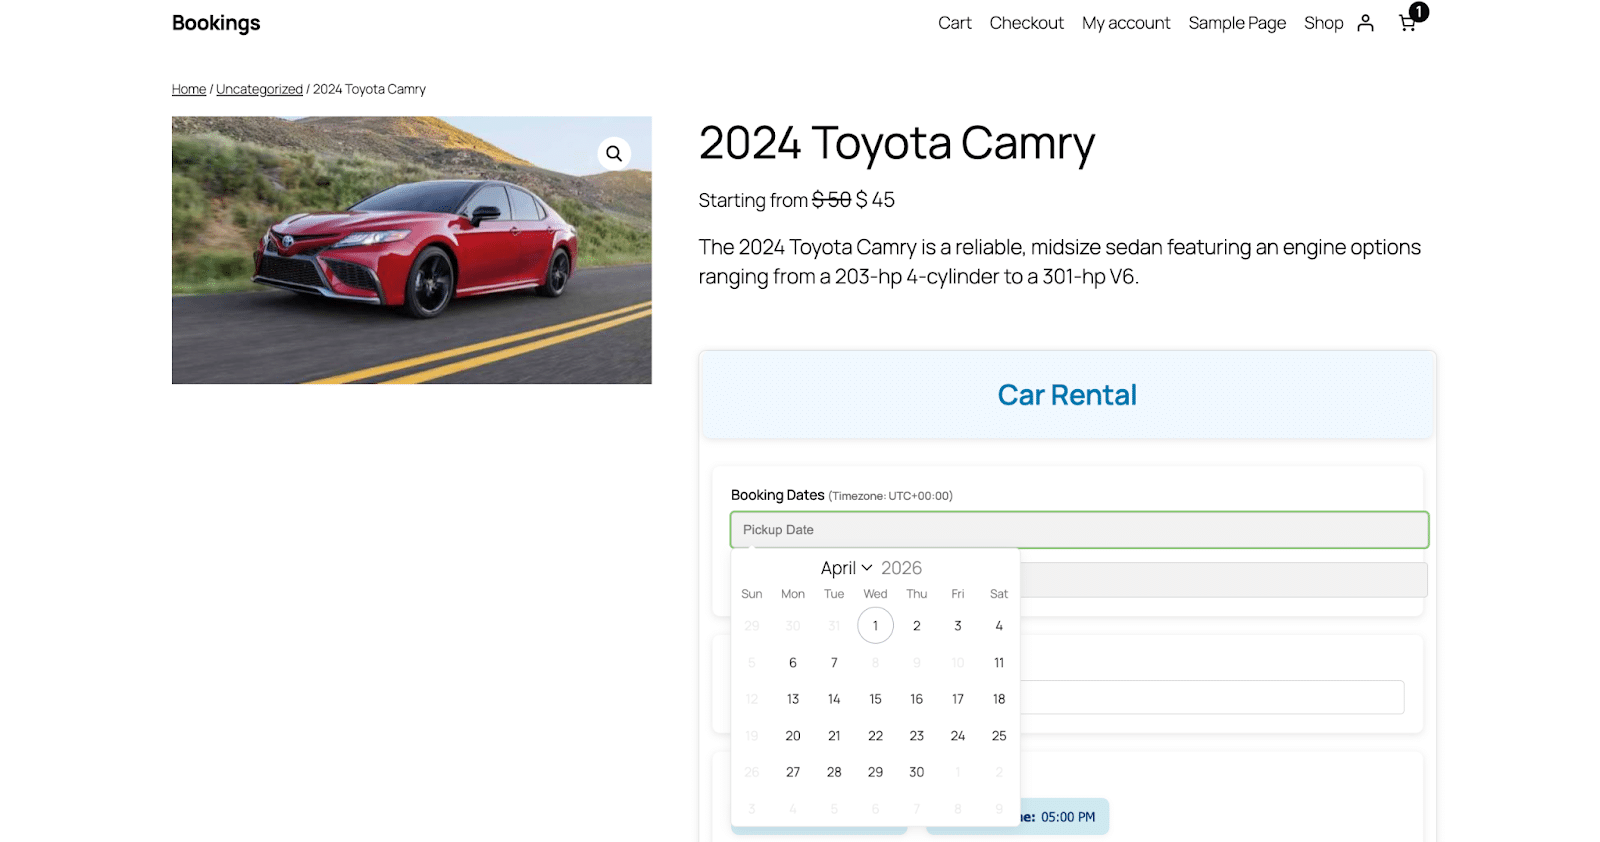Select April 2 in the calendar

click(916, 626)
